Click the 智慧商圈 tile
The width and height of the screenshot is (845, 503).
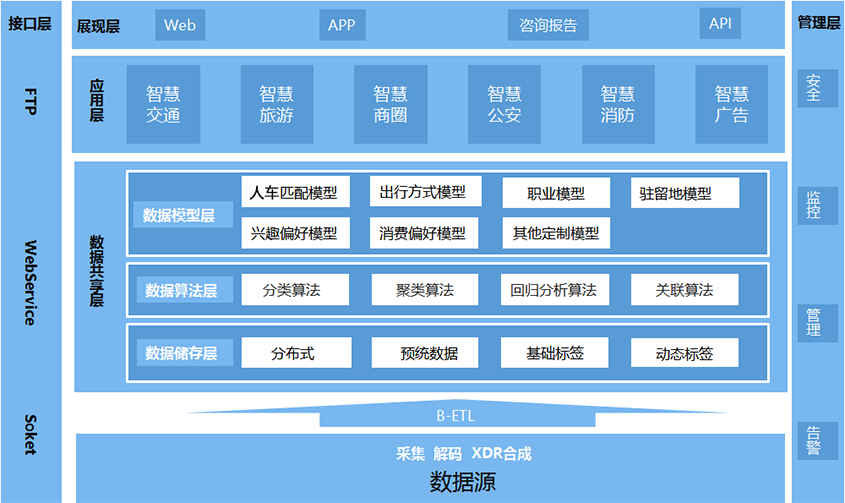click(391, 105)
